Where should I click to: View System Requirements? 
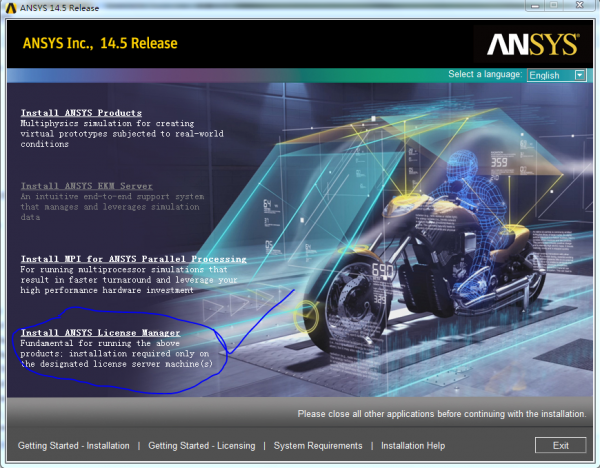(318, 446)
